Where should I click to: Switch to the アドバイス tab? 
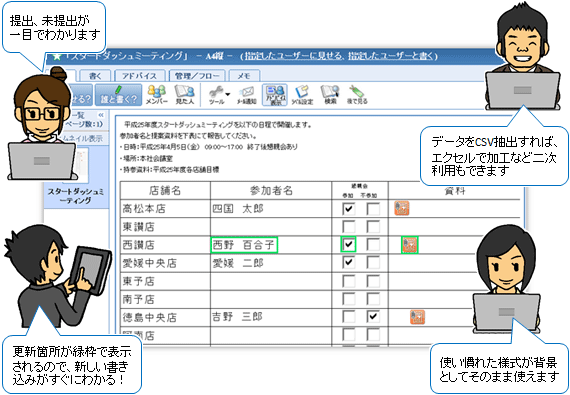140,76
